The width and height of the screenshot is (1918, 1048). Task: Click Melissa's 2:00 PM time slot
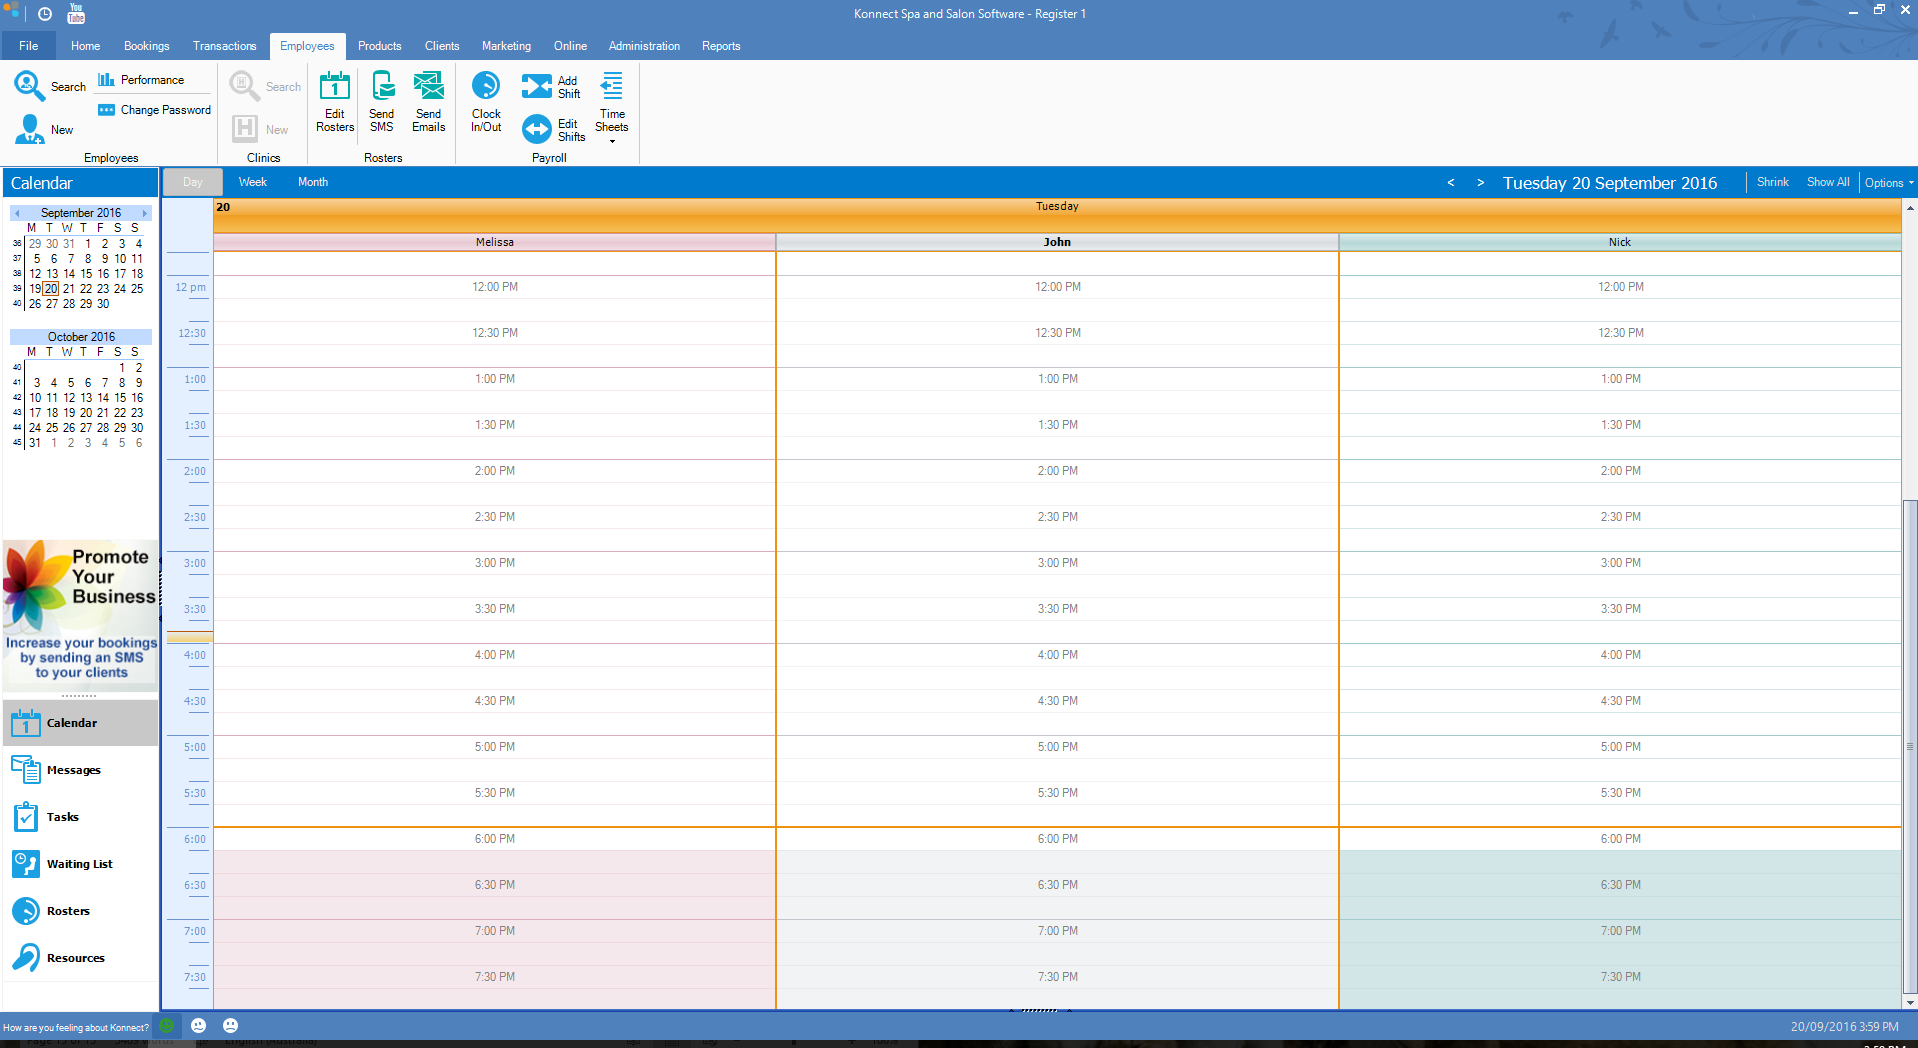click(x=495, y=471)
